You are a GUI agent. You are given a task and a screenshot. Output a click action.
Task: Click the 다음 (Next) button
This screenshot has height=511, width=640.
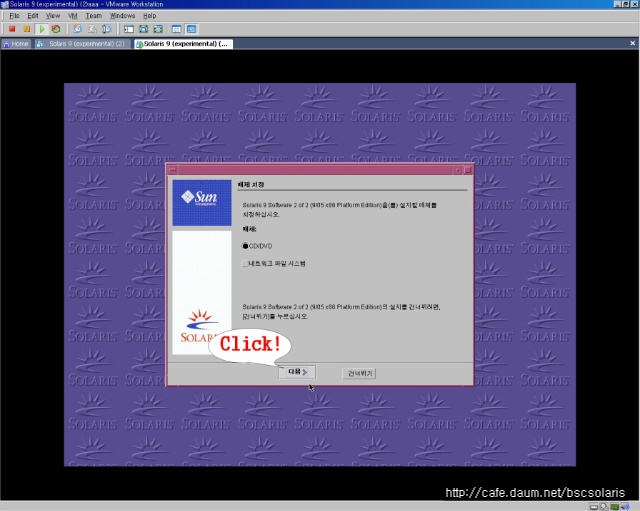tap(297, 372)
